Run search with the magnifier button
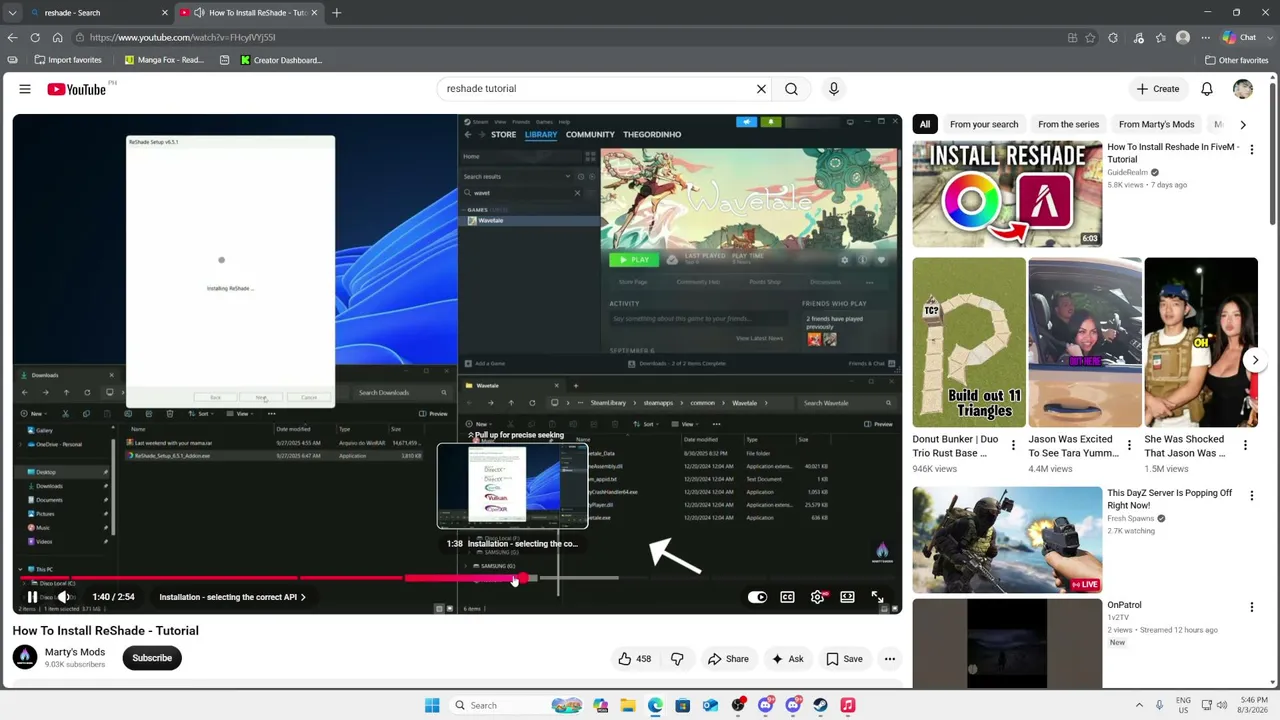Screen dimensions: 1280x720 [791, 89]
